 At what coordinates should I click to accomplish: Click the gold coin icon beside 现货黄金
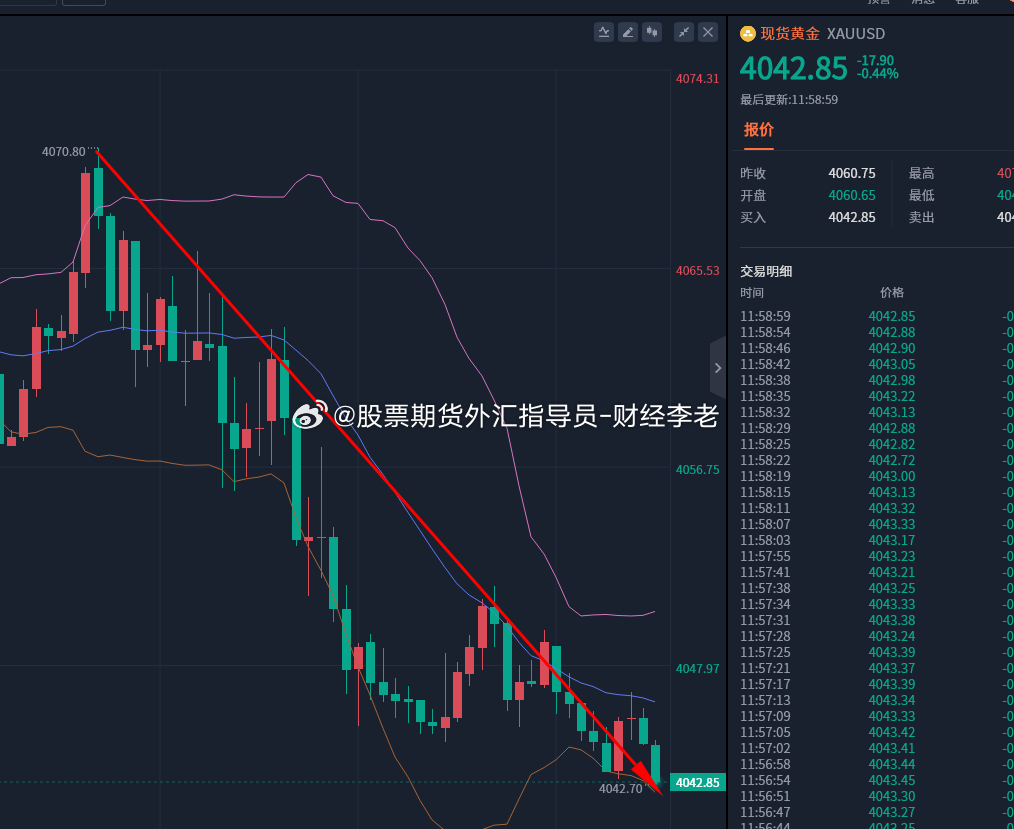(x=748, y=34)
